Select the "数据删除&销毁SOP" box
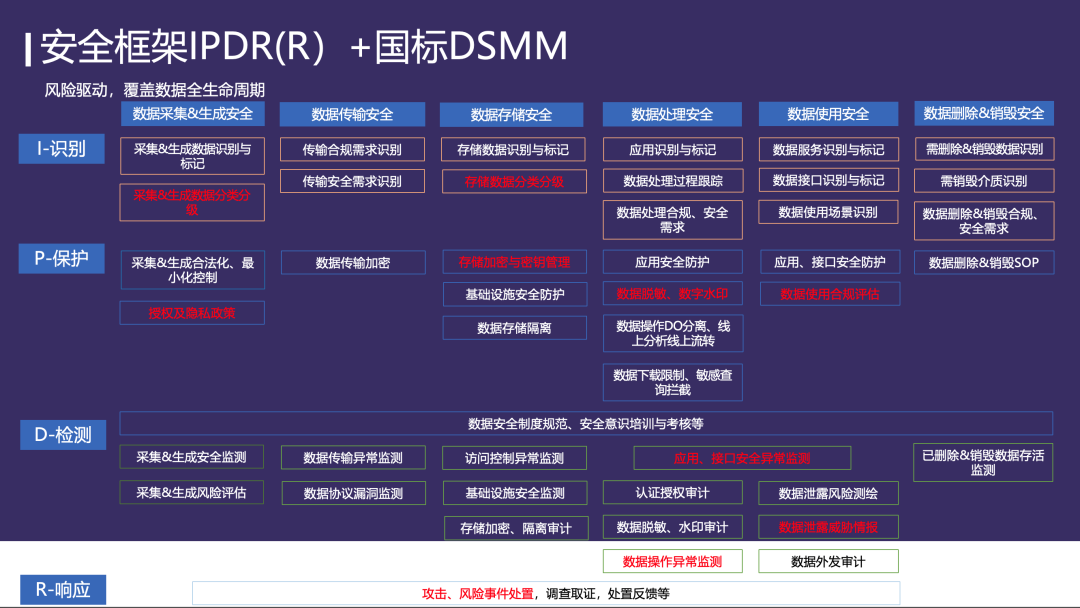This screenshot has width=1080, height=608. point(984,262)
